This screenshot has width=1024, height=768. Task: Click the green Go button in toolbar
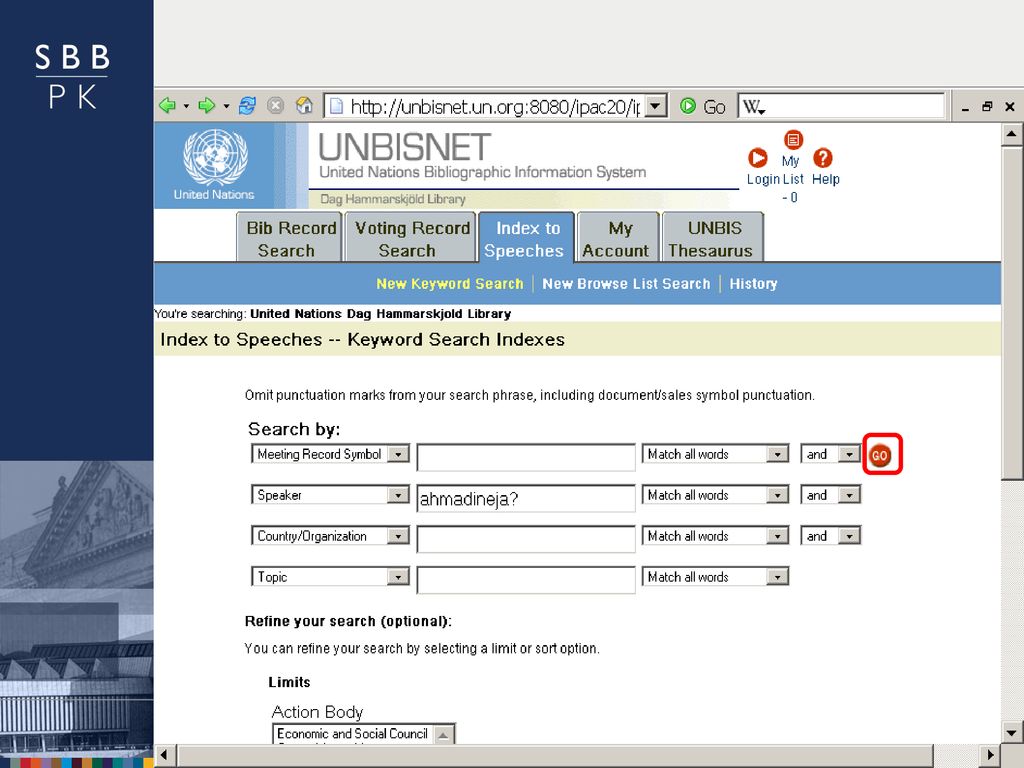tap(702, 106)
